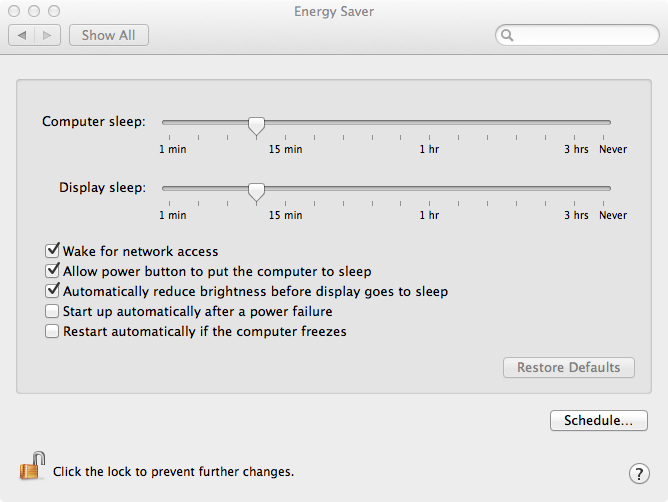Click the Computer sleep slider thumb
Viewport: 668px width, 502px height.
click(x=256, y=126)
